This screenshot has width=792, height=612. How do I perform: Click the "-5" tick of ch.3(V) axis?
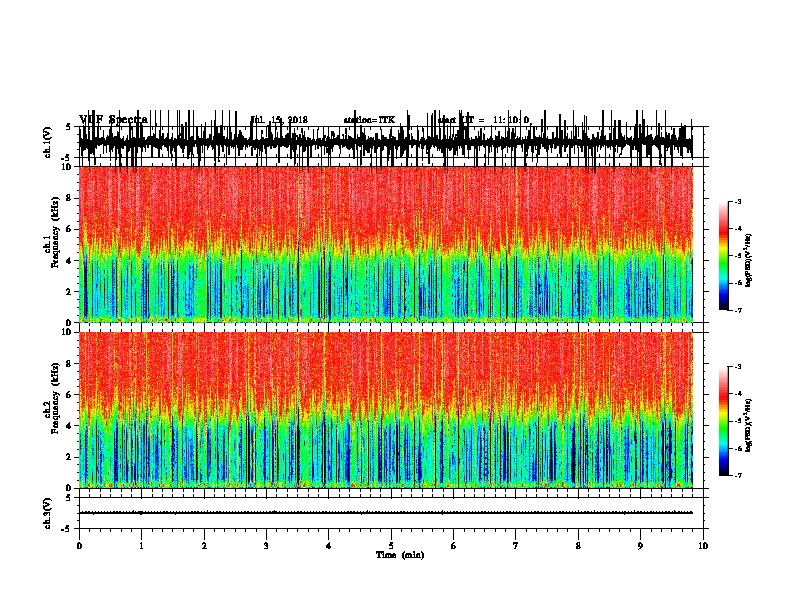(67, 529)
